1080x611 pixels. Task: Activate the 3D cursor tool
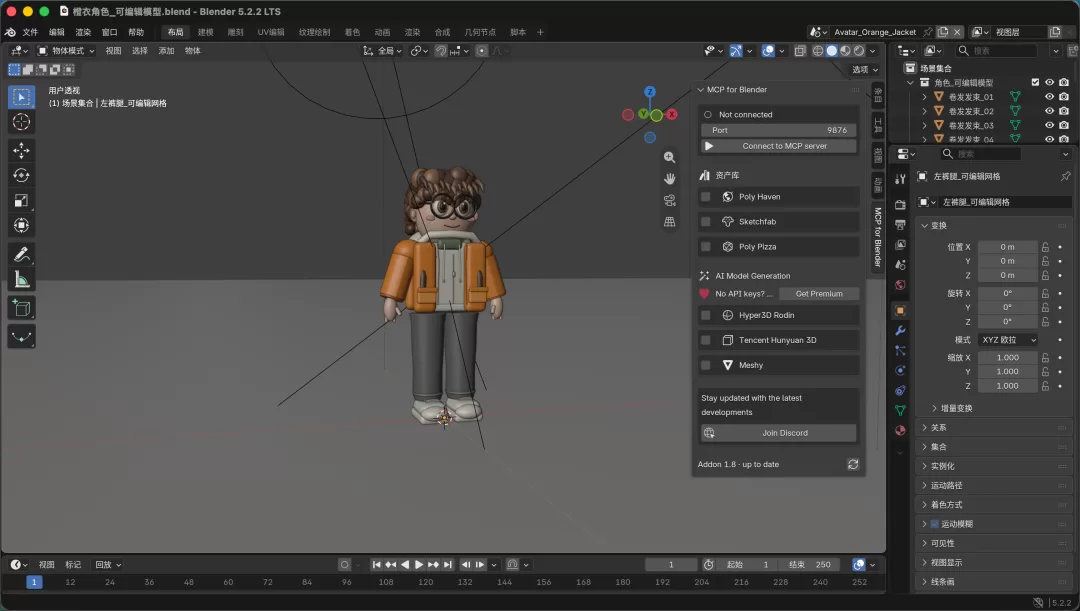(21, 122)
